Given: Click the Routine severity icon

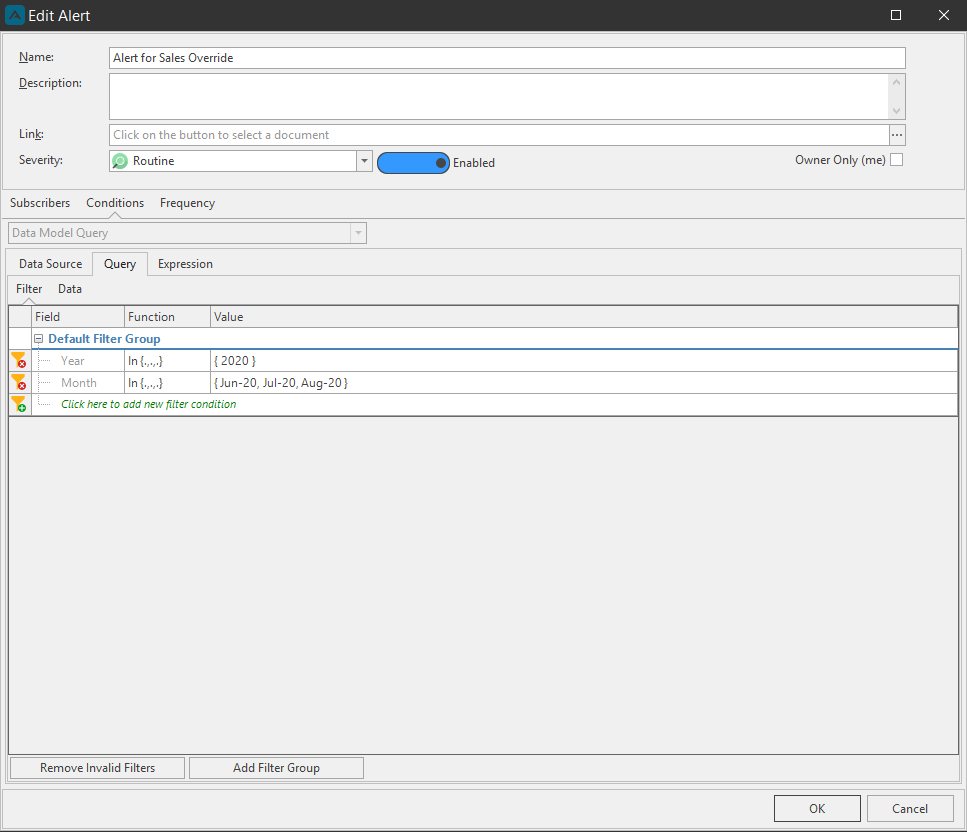Looking at the screenshot, I should coord(120,161).
